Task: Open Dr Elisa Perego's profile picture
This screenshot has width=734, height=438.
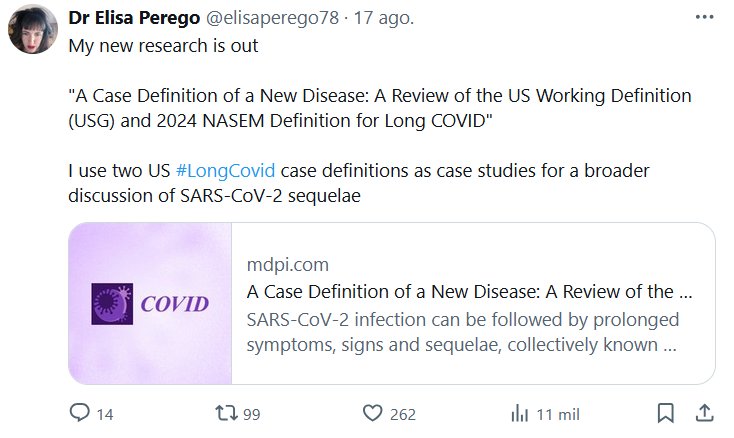Action: [x=32, y=29]
